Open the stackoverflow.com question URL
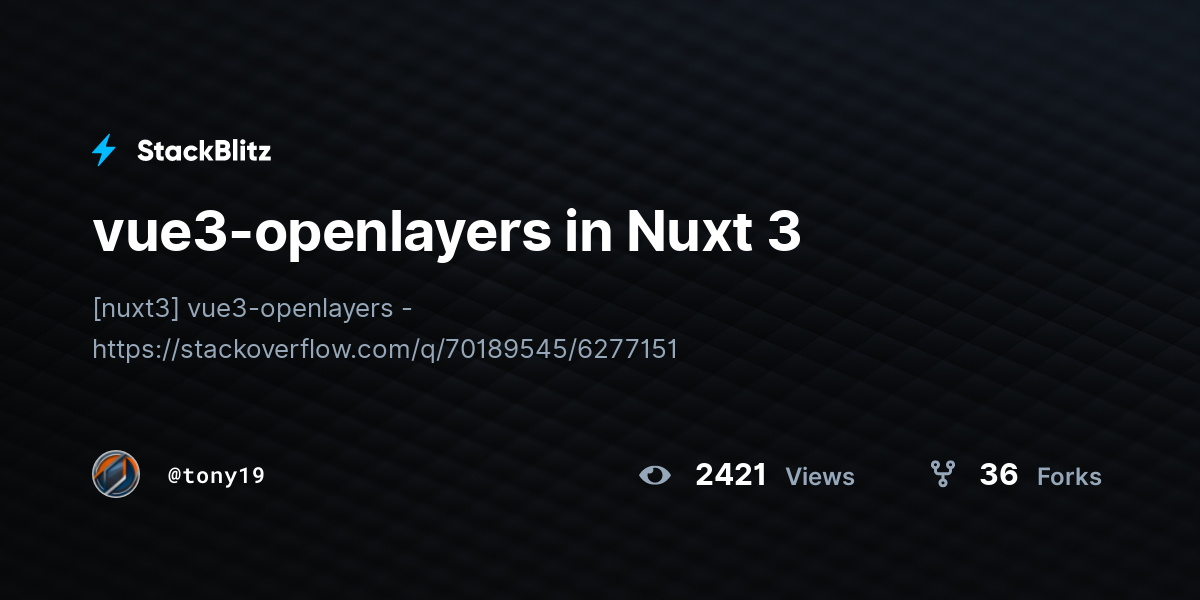Image resolution: width=1200 pixels, height=600 pixels. click(x=385, y=349)
